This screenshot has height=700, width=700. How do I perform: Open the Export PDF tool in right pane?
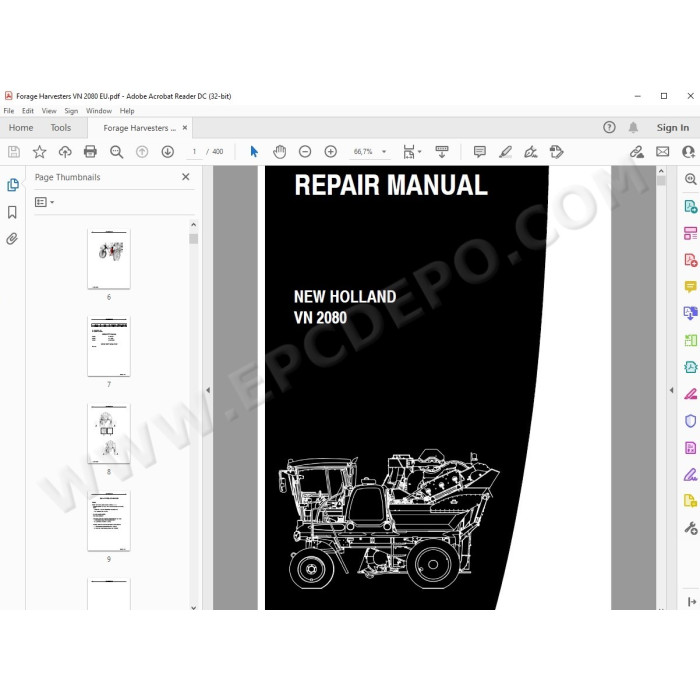[x=690, y=206]
